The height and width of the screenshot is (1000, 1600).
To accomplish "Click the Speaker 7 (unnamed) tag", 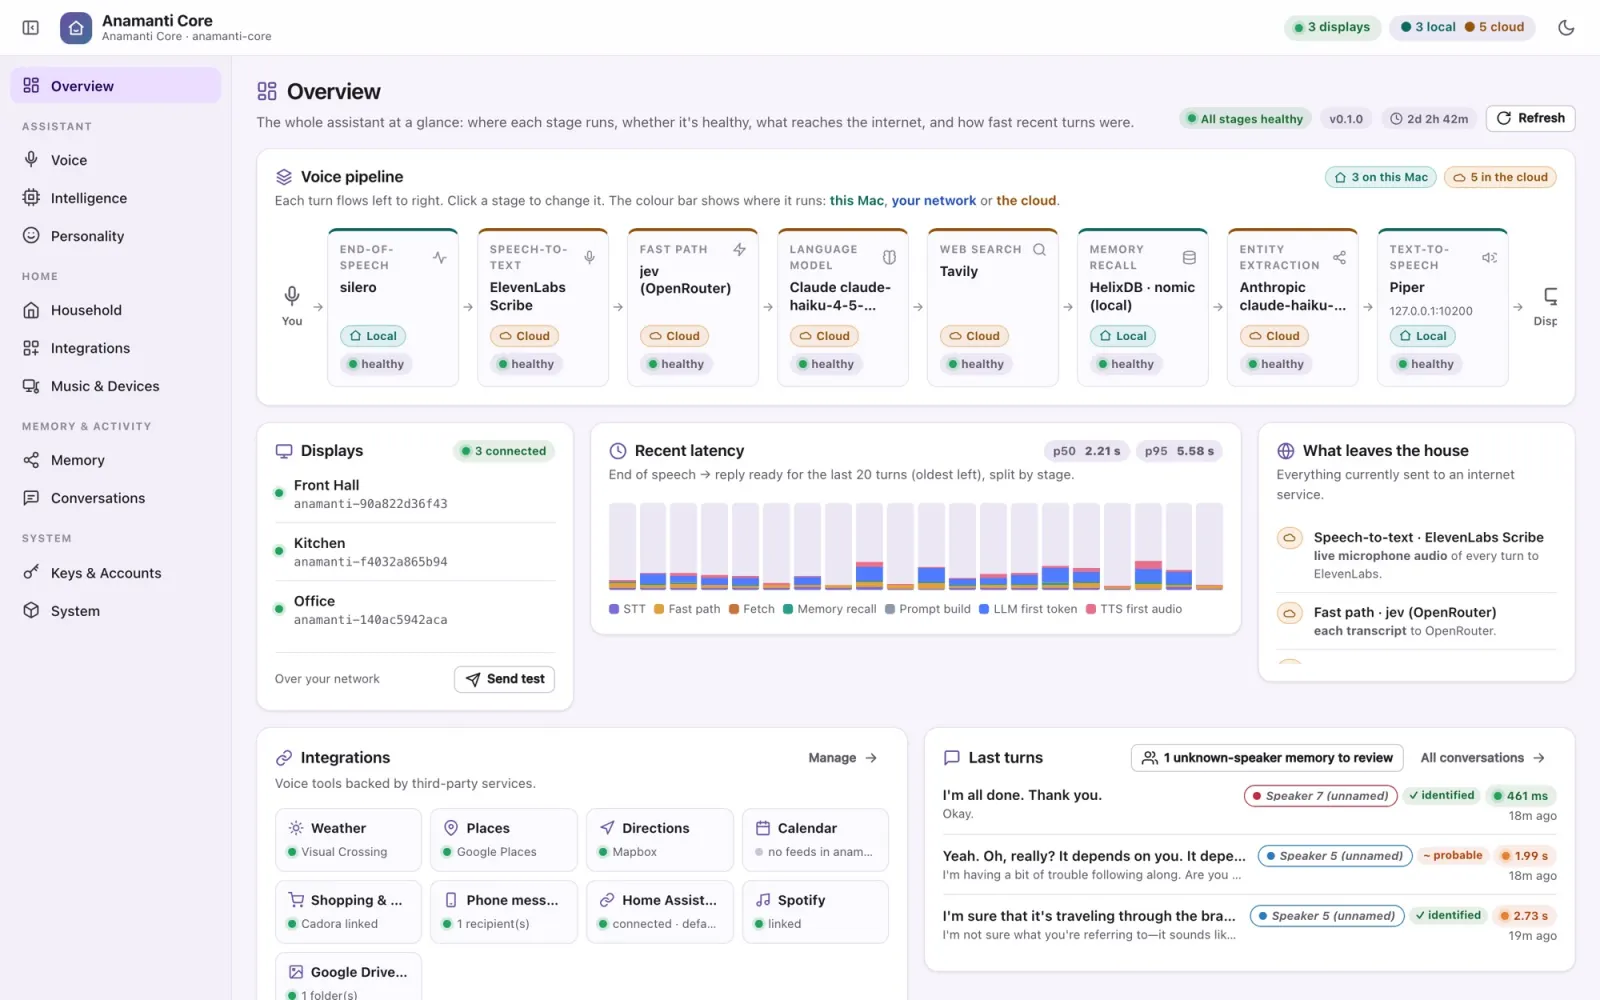I will point(1320,796).
